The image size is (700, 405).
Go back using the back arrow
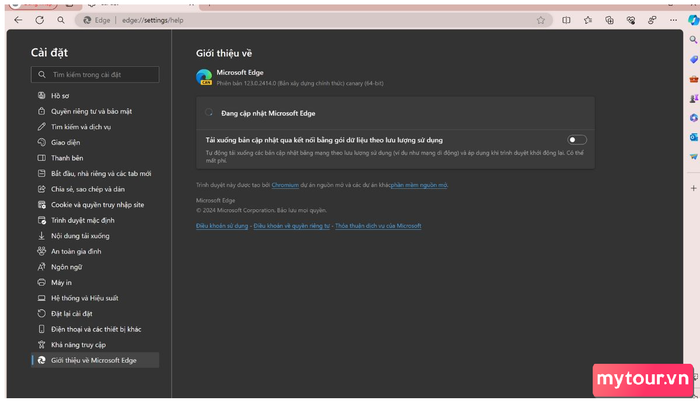pos(18,20)
